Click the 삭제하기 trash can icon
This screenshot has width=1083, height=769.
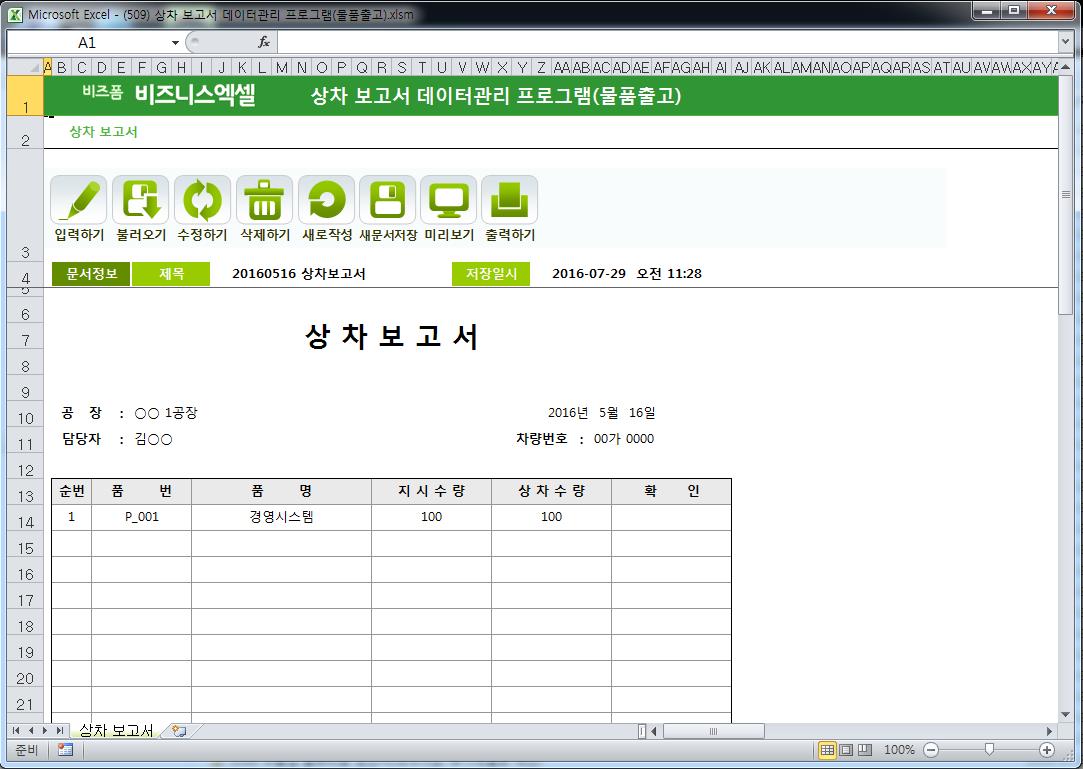pos(264,200)
